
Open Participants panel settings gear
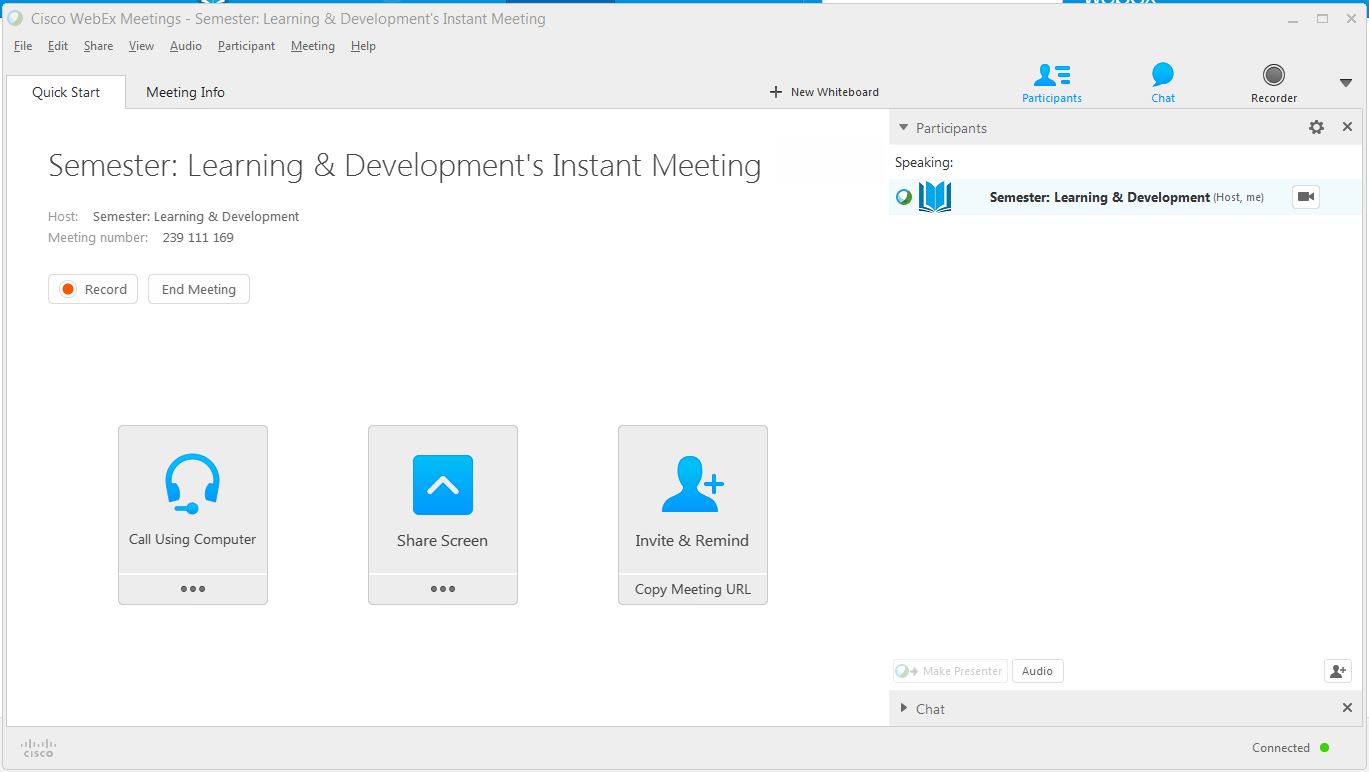[1316, 127]
